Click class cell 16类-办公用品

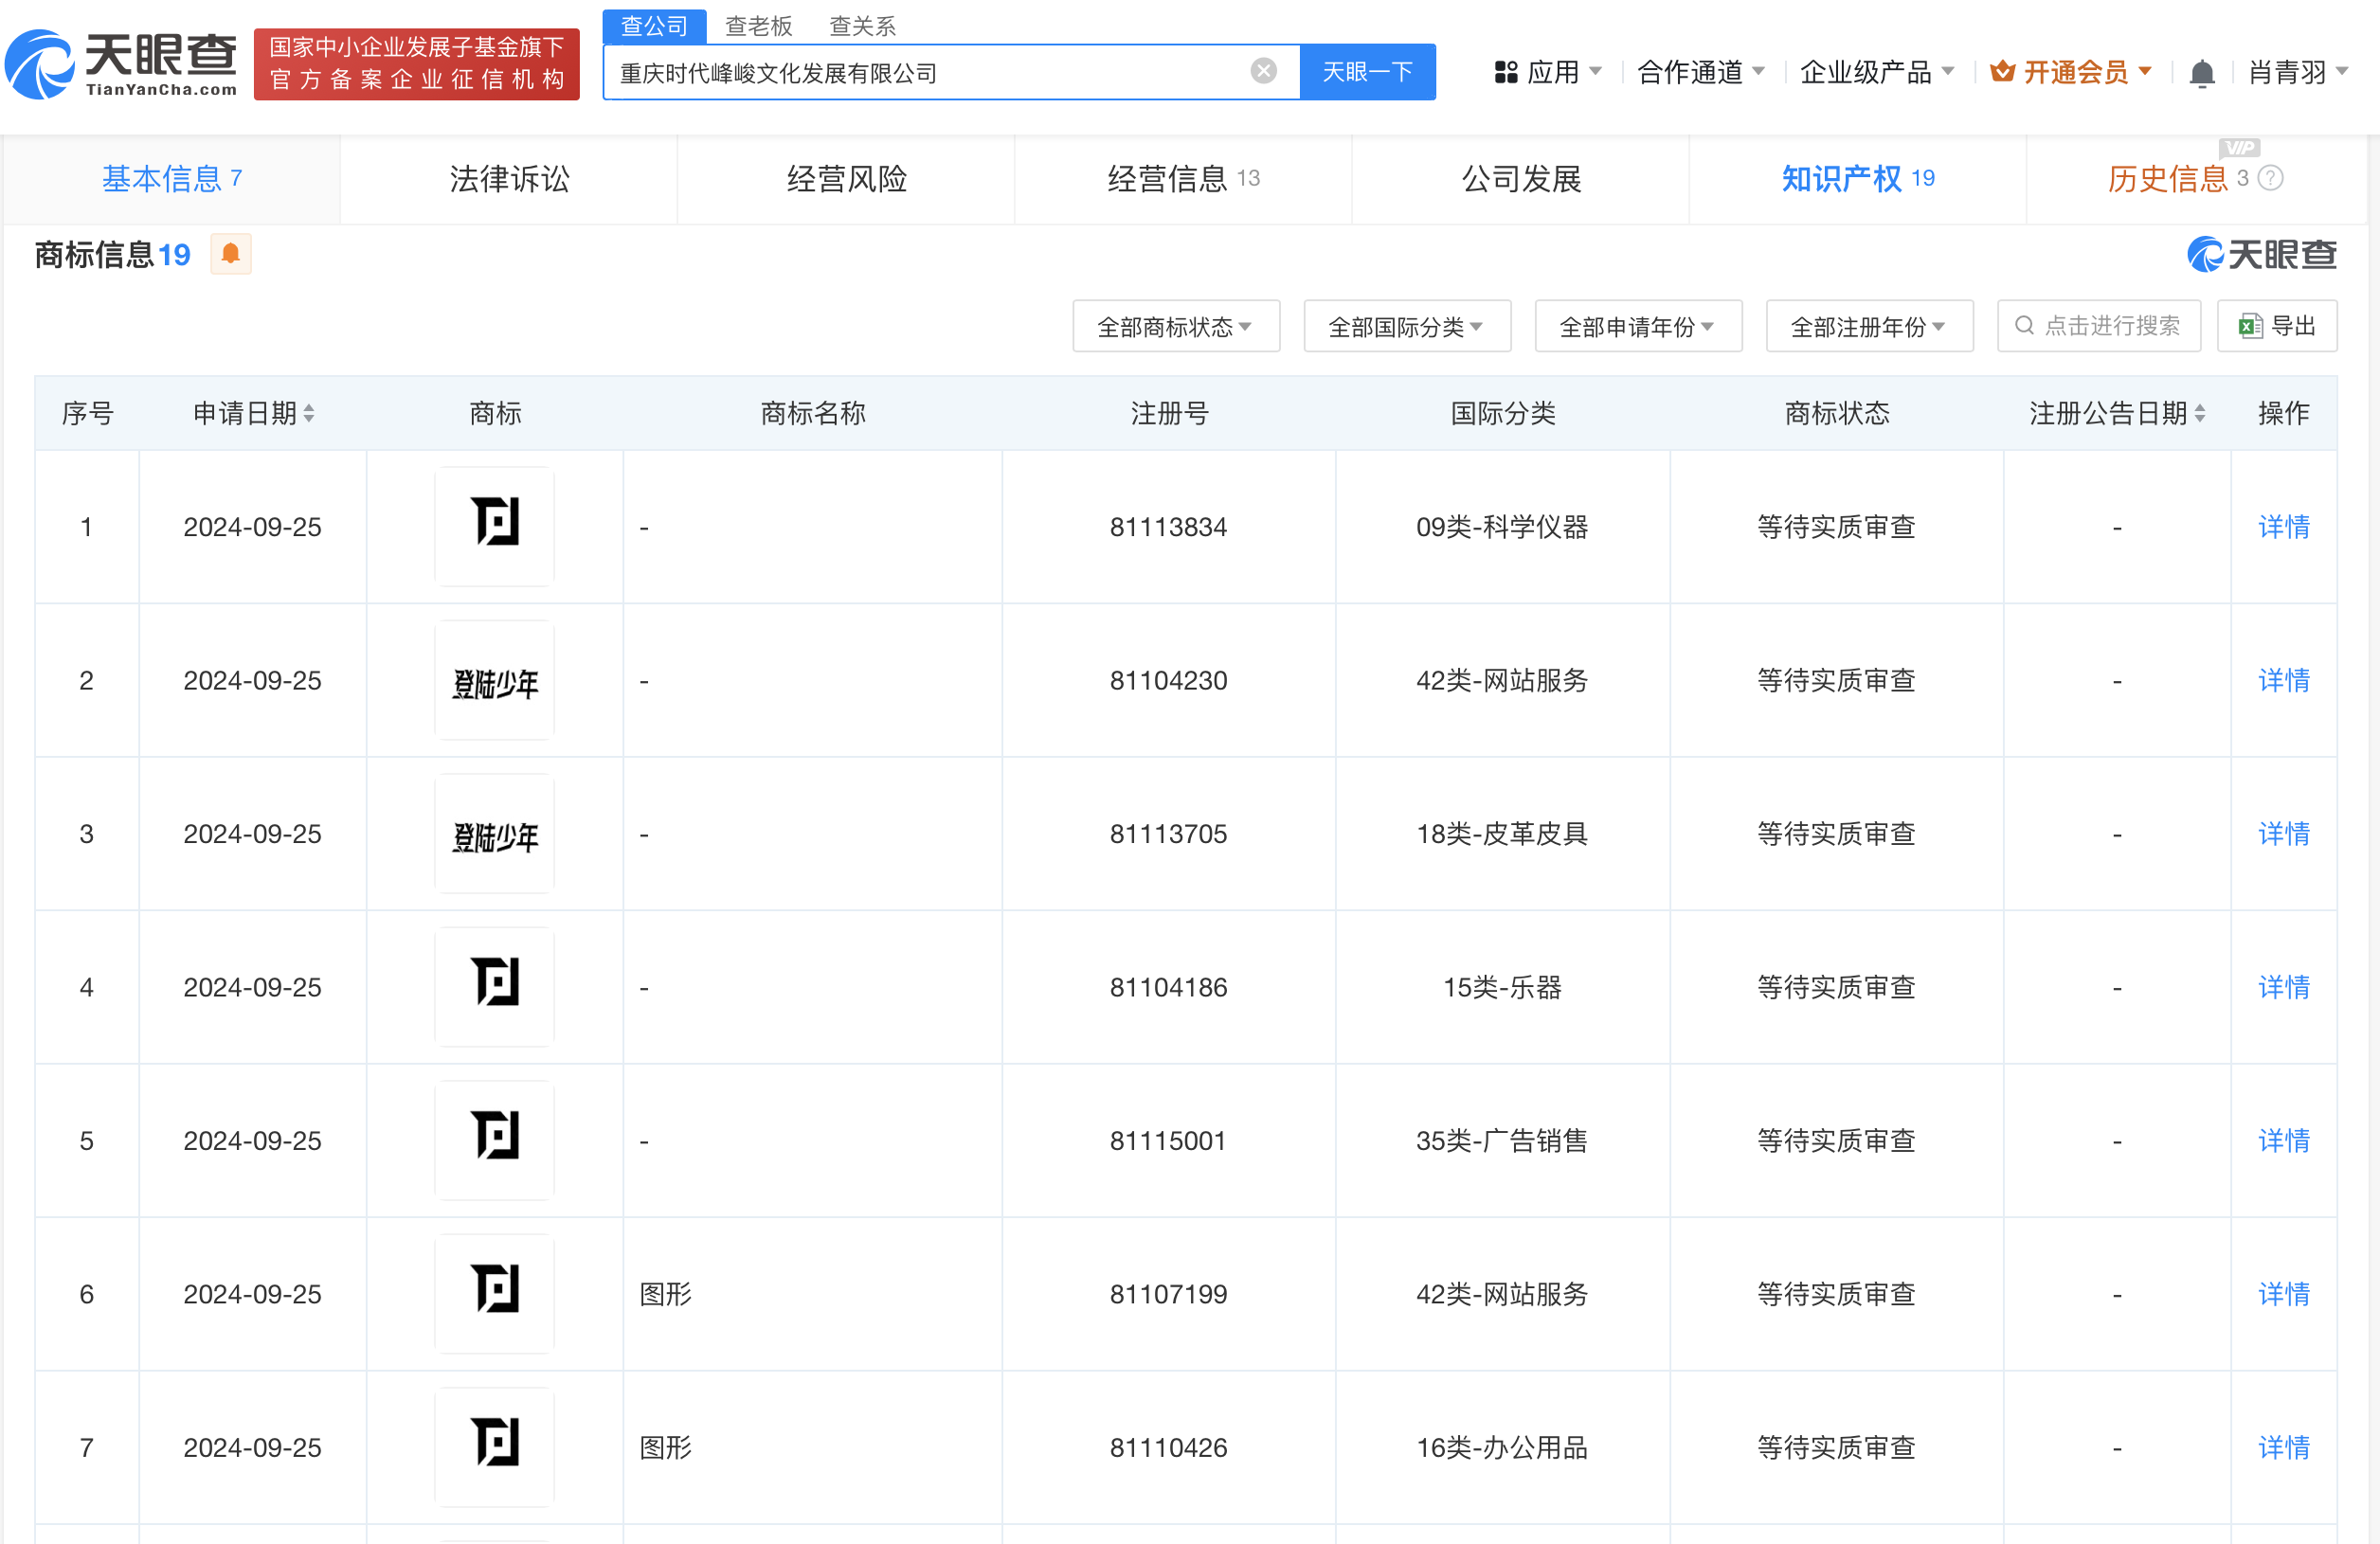click(1502, 1447)
